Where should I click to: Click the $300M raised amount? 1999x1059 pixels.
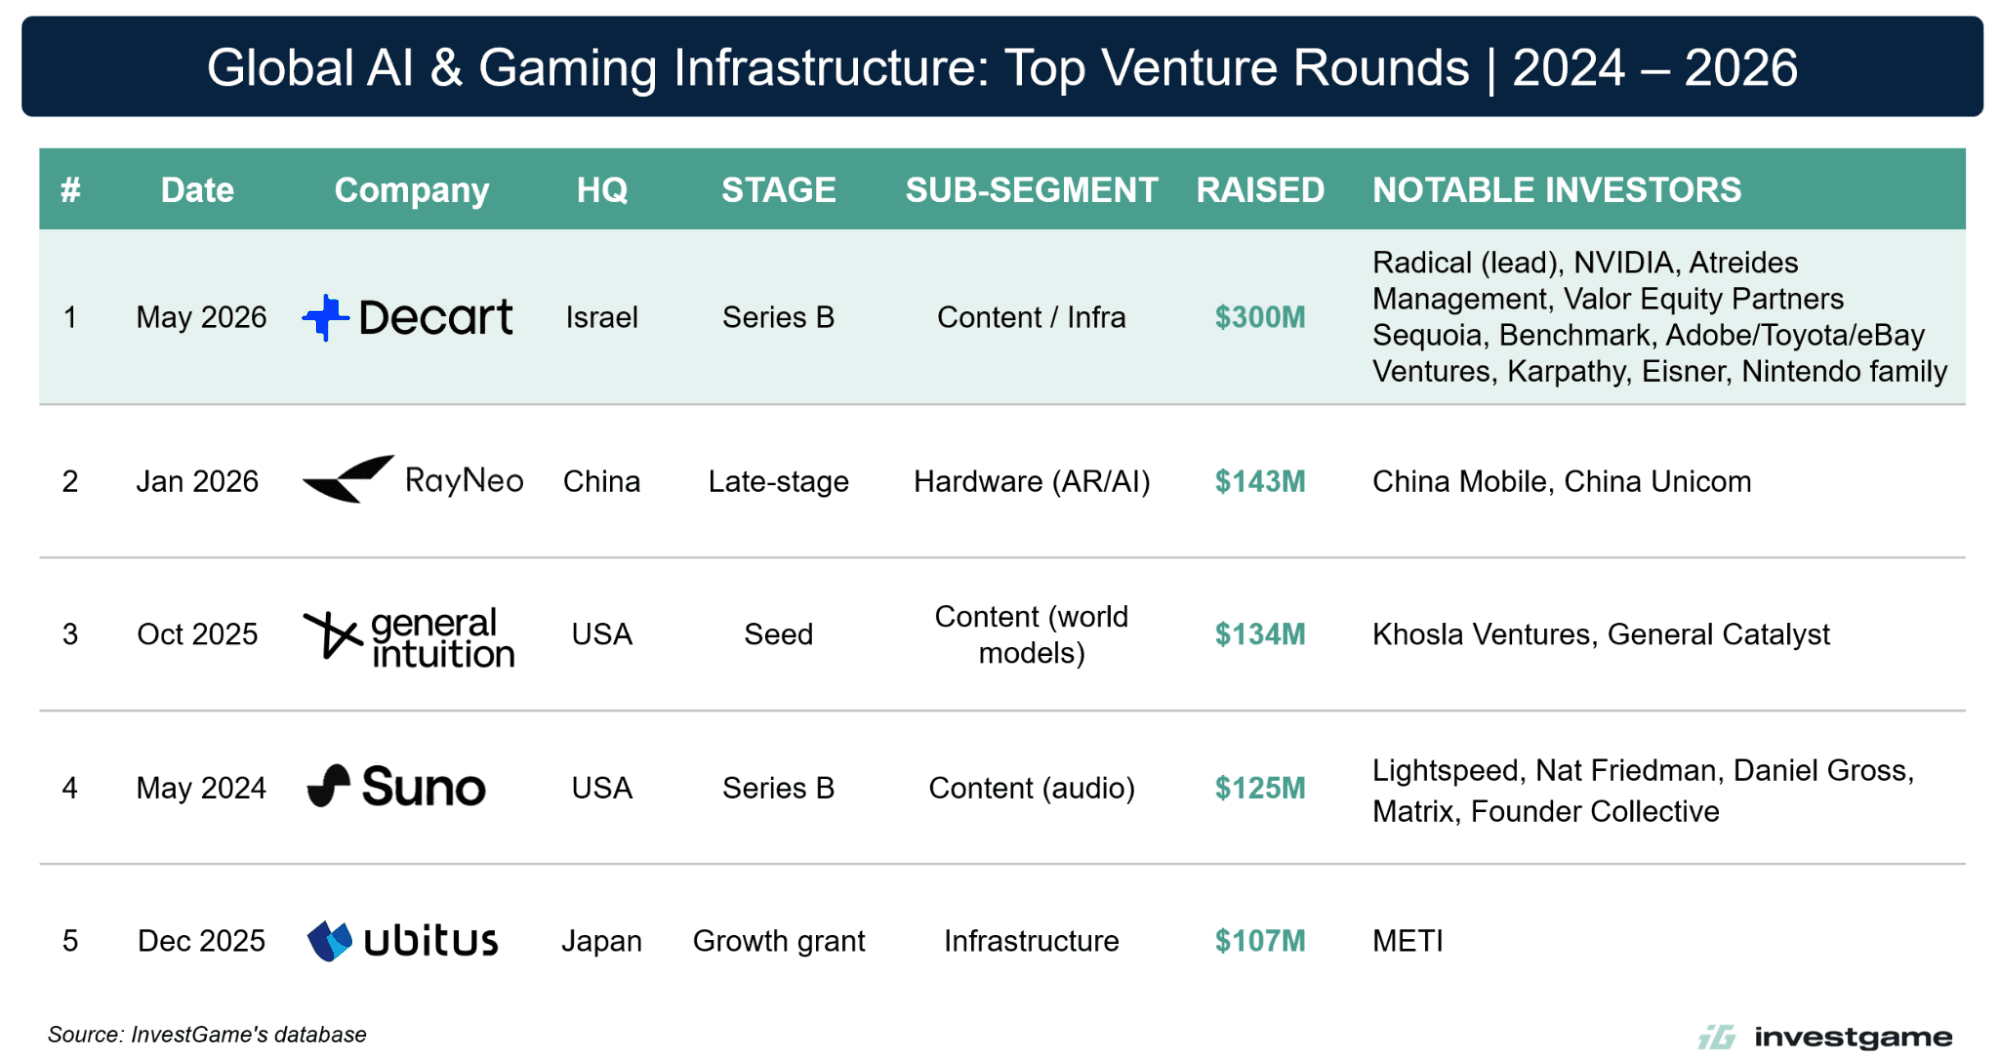coord(1260,317)
